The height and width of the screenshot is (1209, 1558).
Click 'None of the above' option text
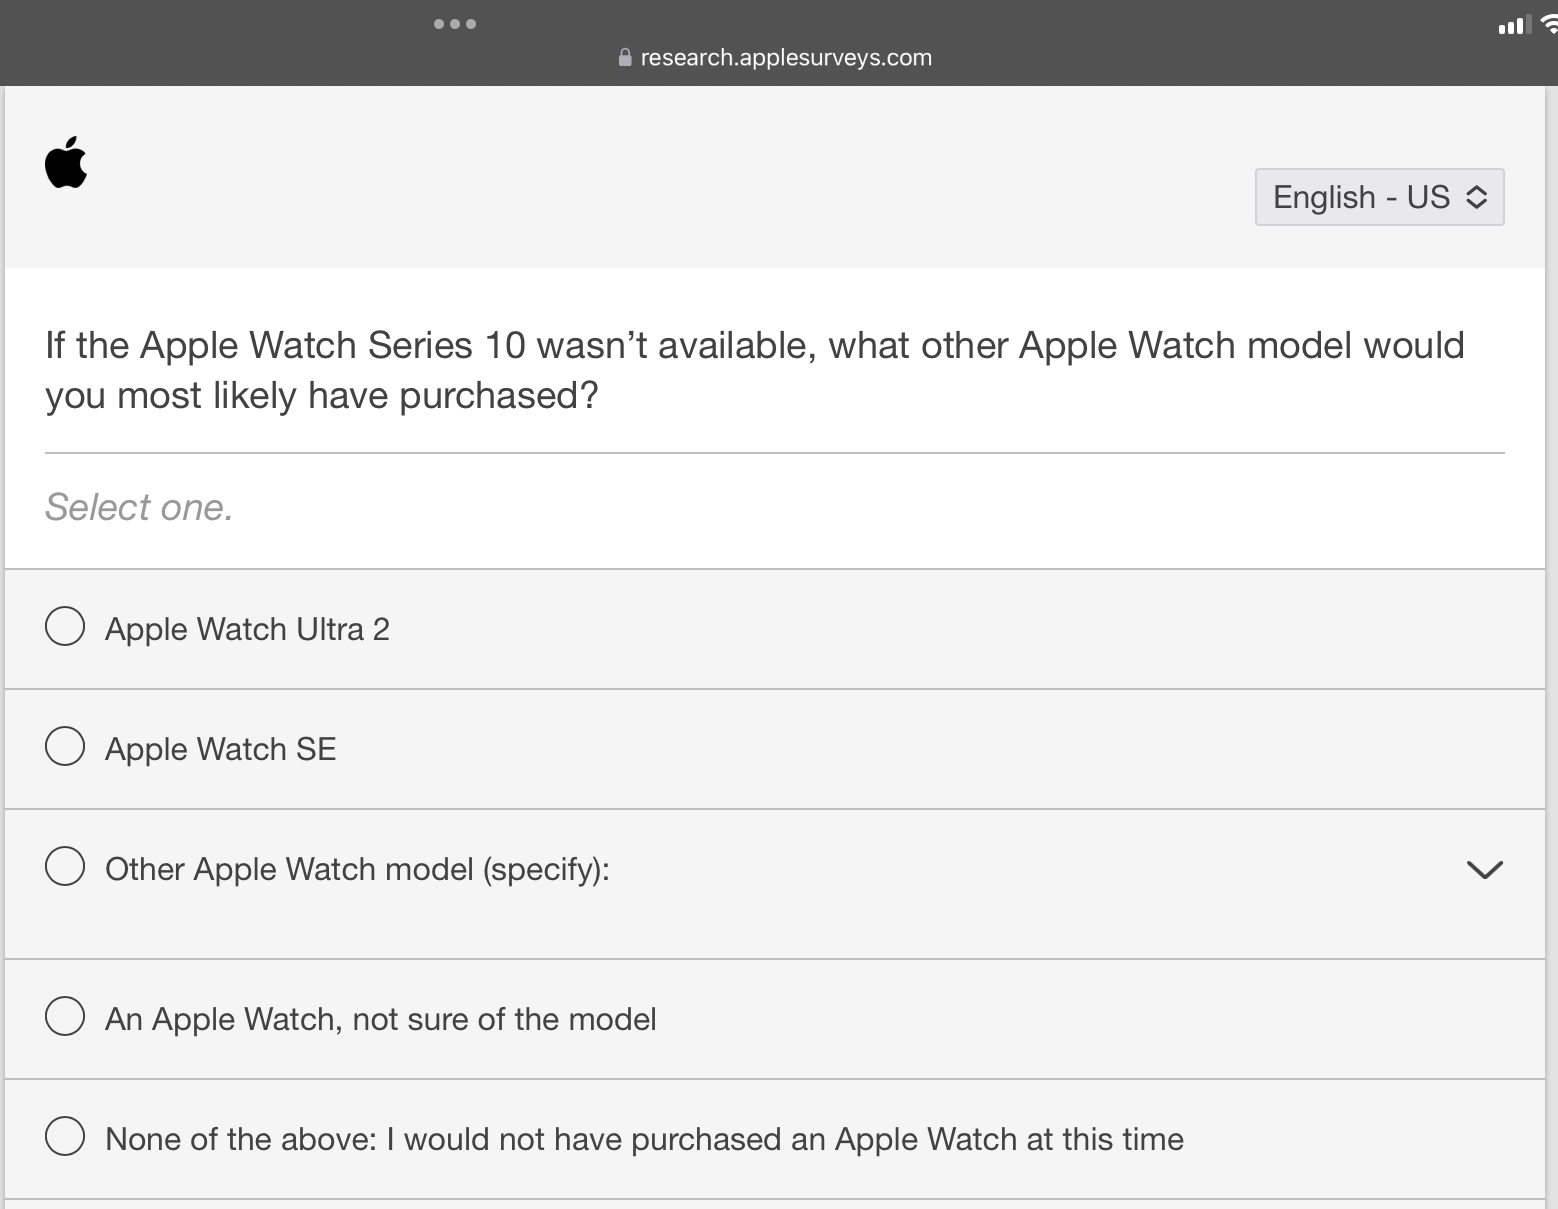[x=644, y=1139]
